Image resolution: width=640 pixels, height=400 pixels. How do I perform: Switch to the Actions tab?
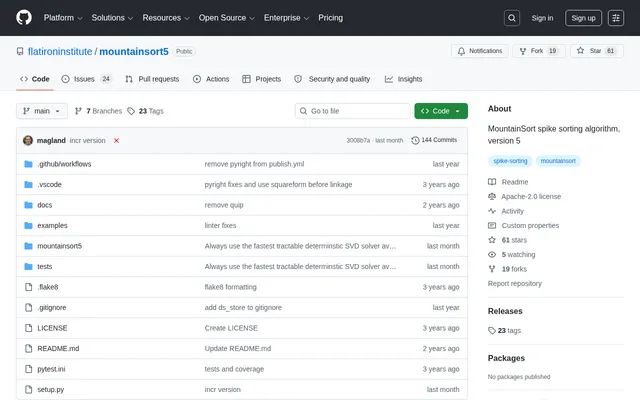(x=211, y=79)
